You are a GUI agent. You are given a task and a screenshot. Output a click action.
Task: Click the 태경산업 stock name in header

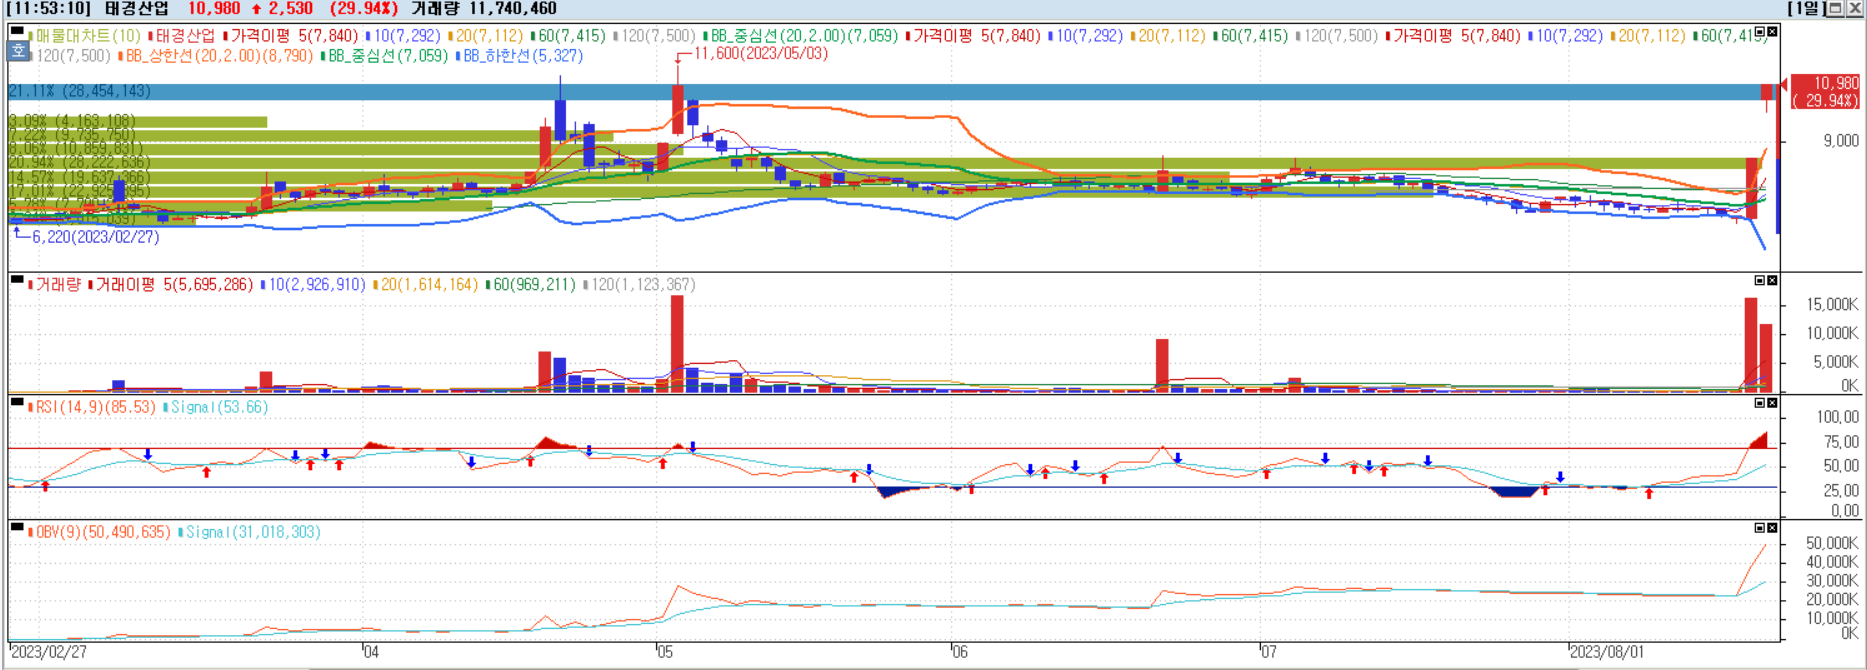(x=136, y=8)
